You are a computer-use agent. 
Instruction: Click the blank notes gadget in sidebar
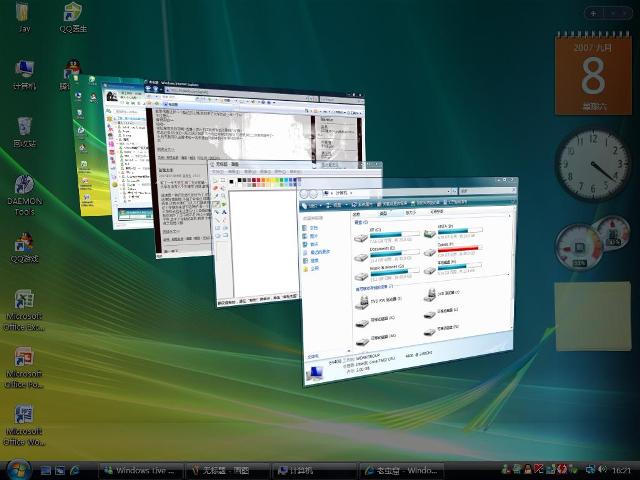593,315
